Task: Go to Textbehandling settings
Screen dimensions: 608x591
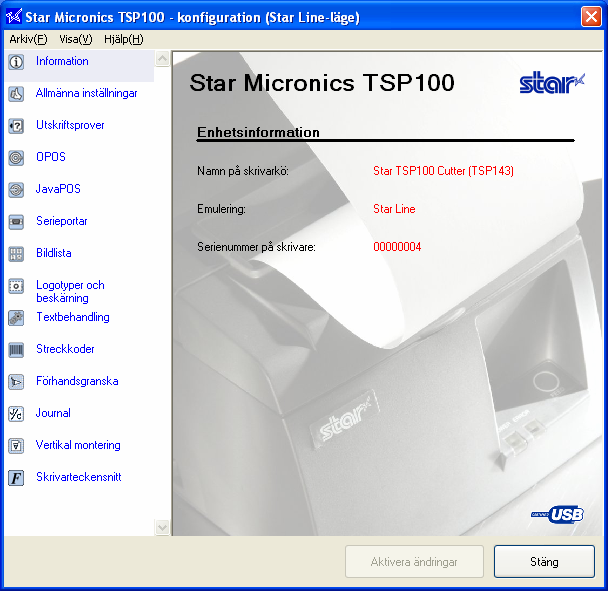Action: [73, 317]
